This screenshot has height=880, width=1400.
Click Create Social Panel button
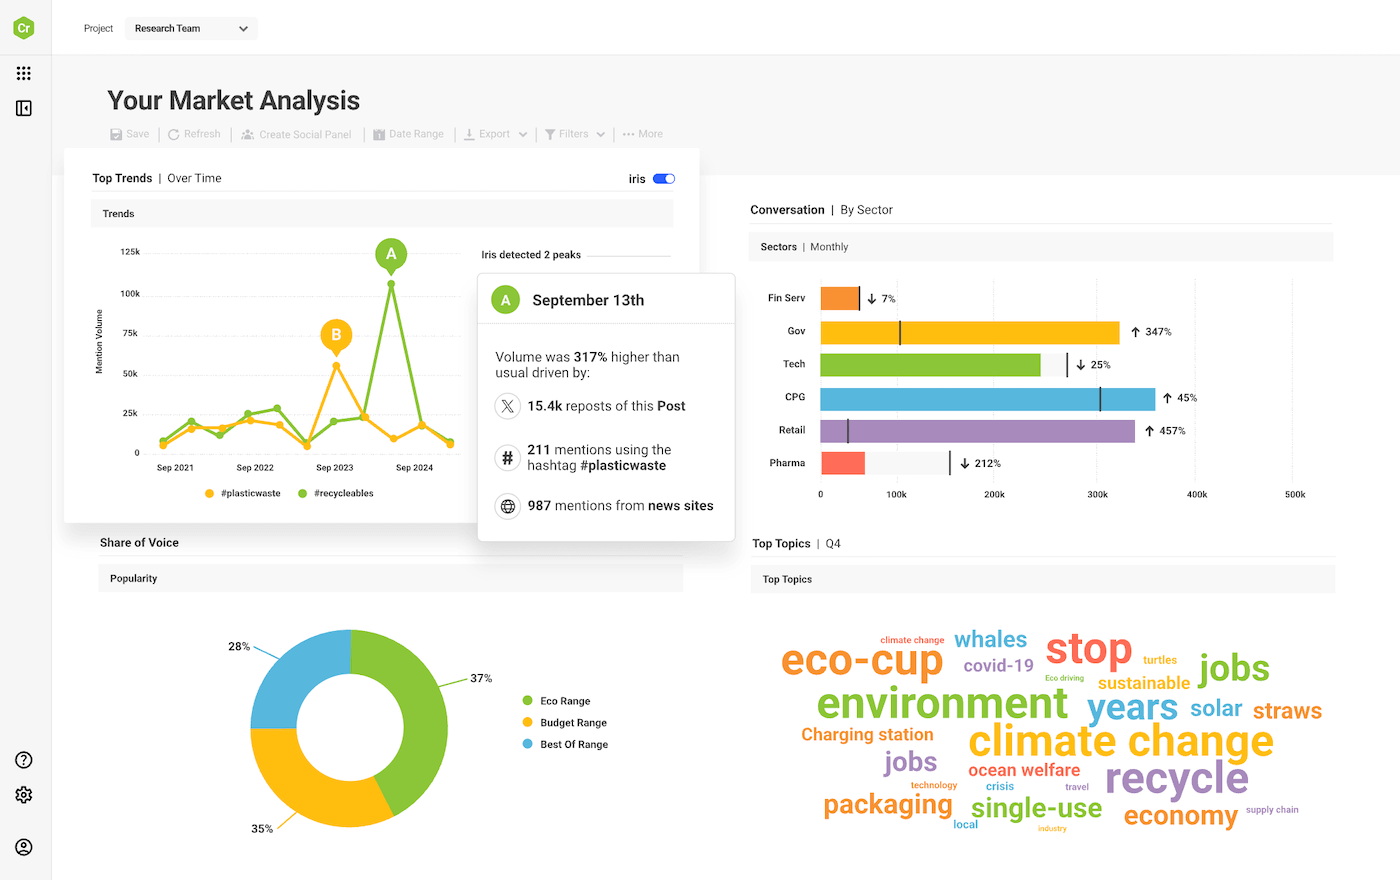point(297,134)
